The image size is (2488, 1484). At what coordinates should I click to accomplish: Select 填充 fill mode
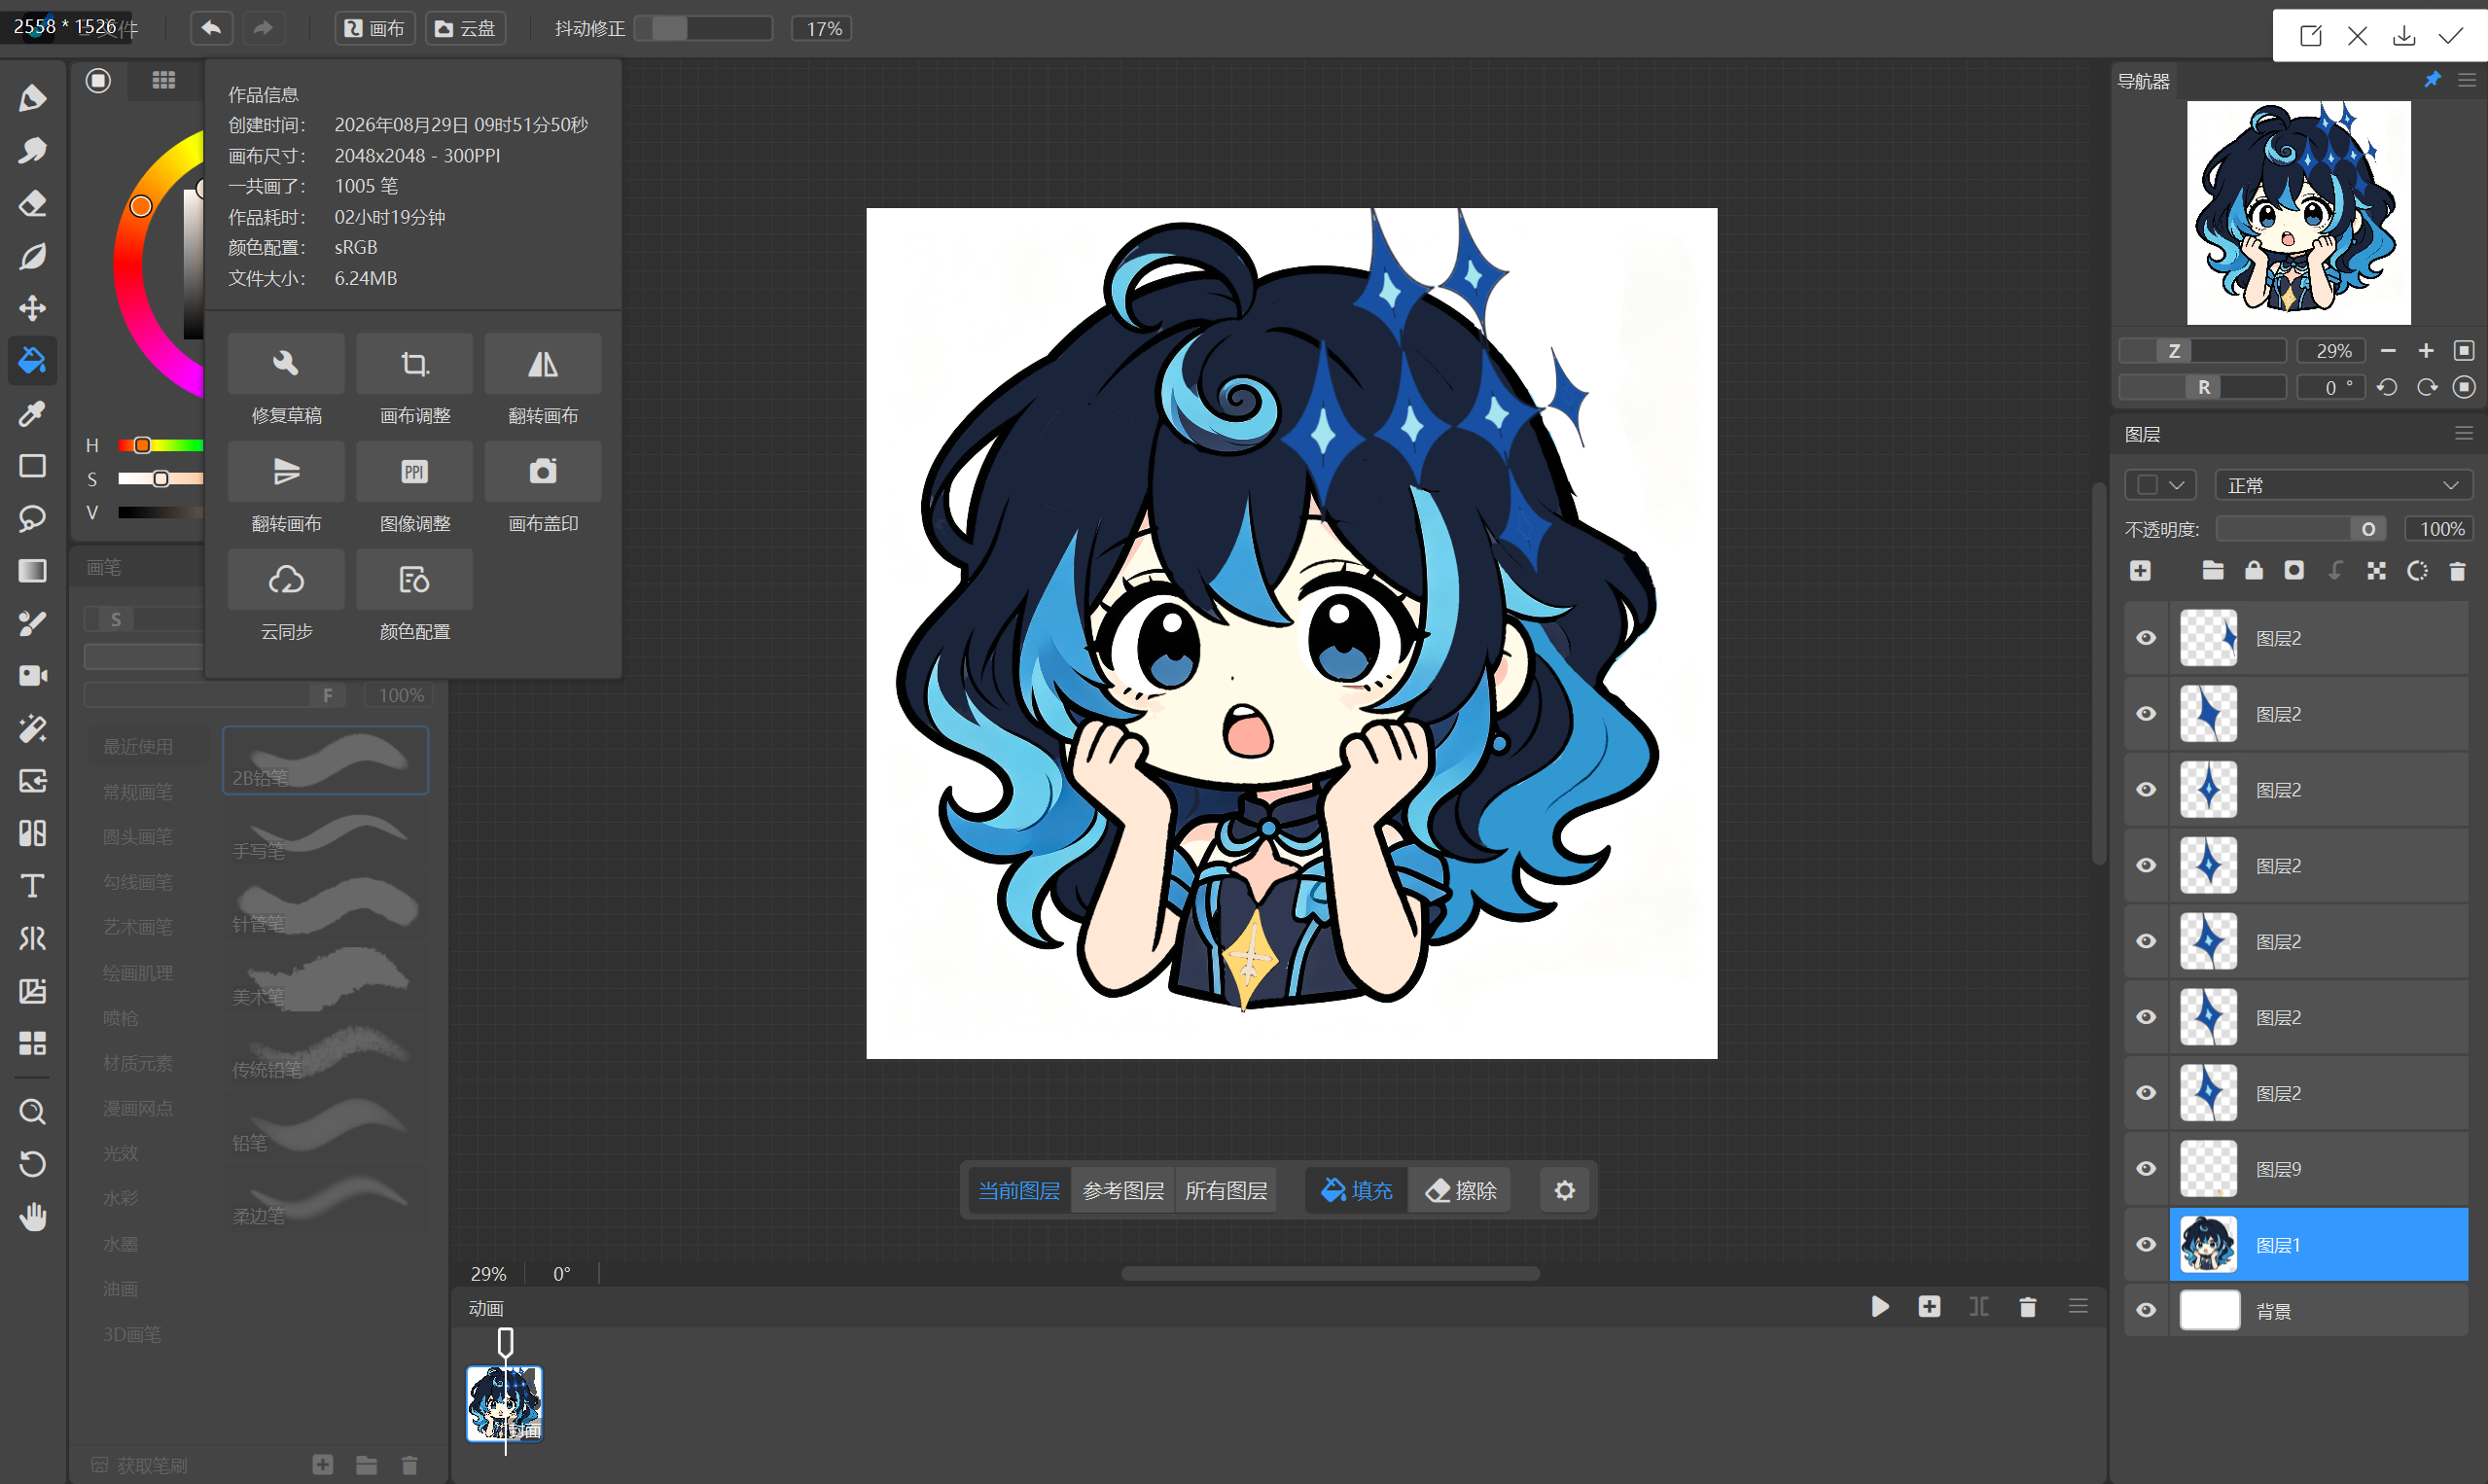(x=1357, y=1190)
